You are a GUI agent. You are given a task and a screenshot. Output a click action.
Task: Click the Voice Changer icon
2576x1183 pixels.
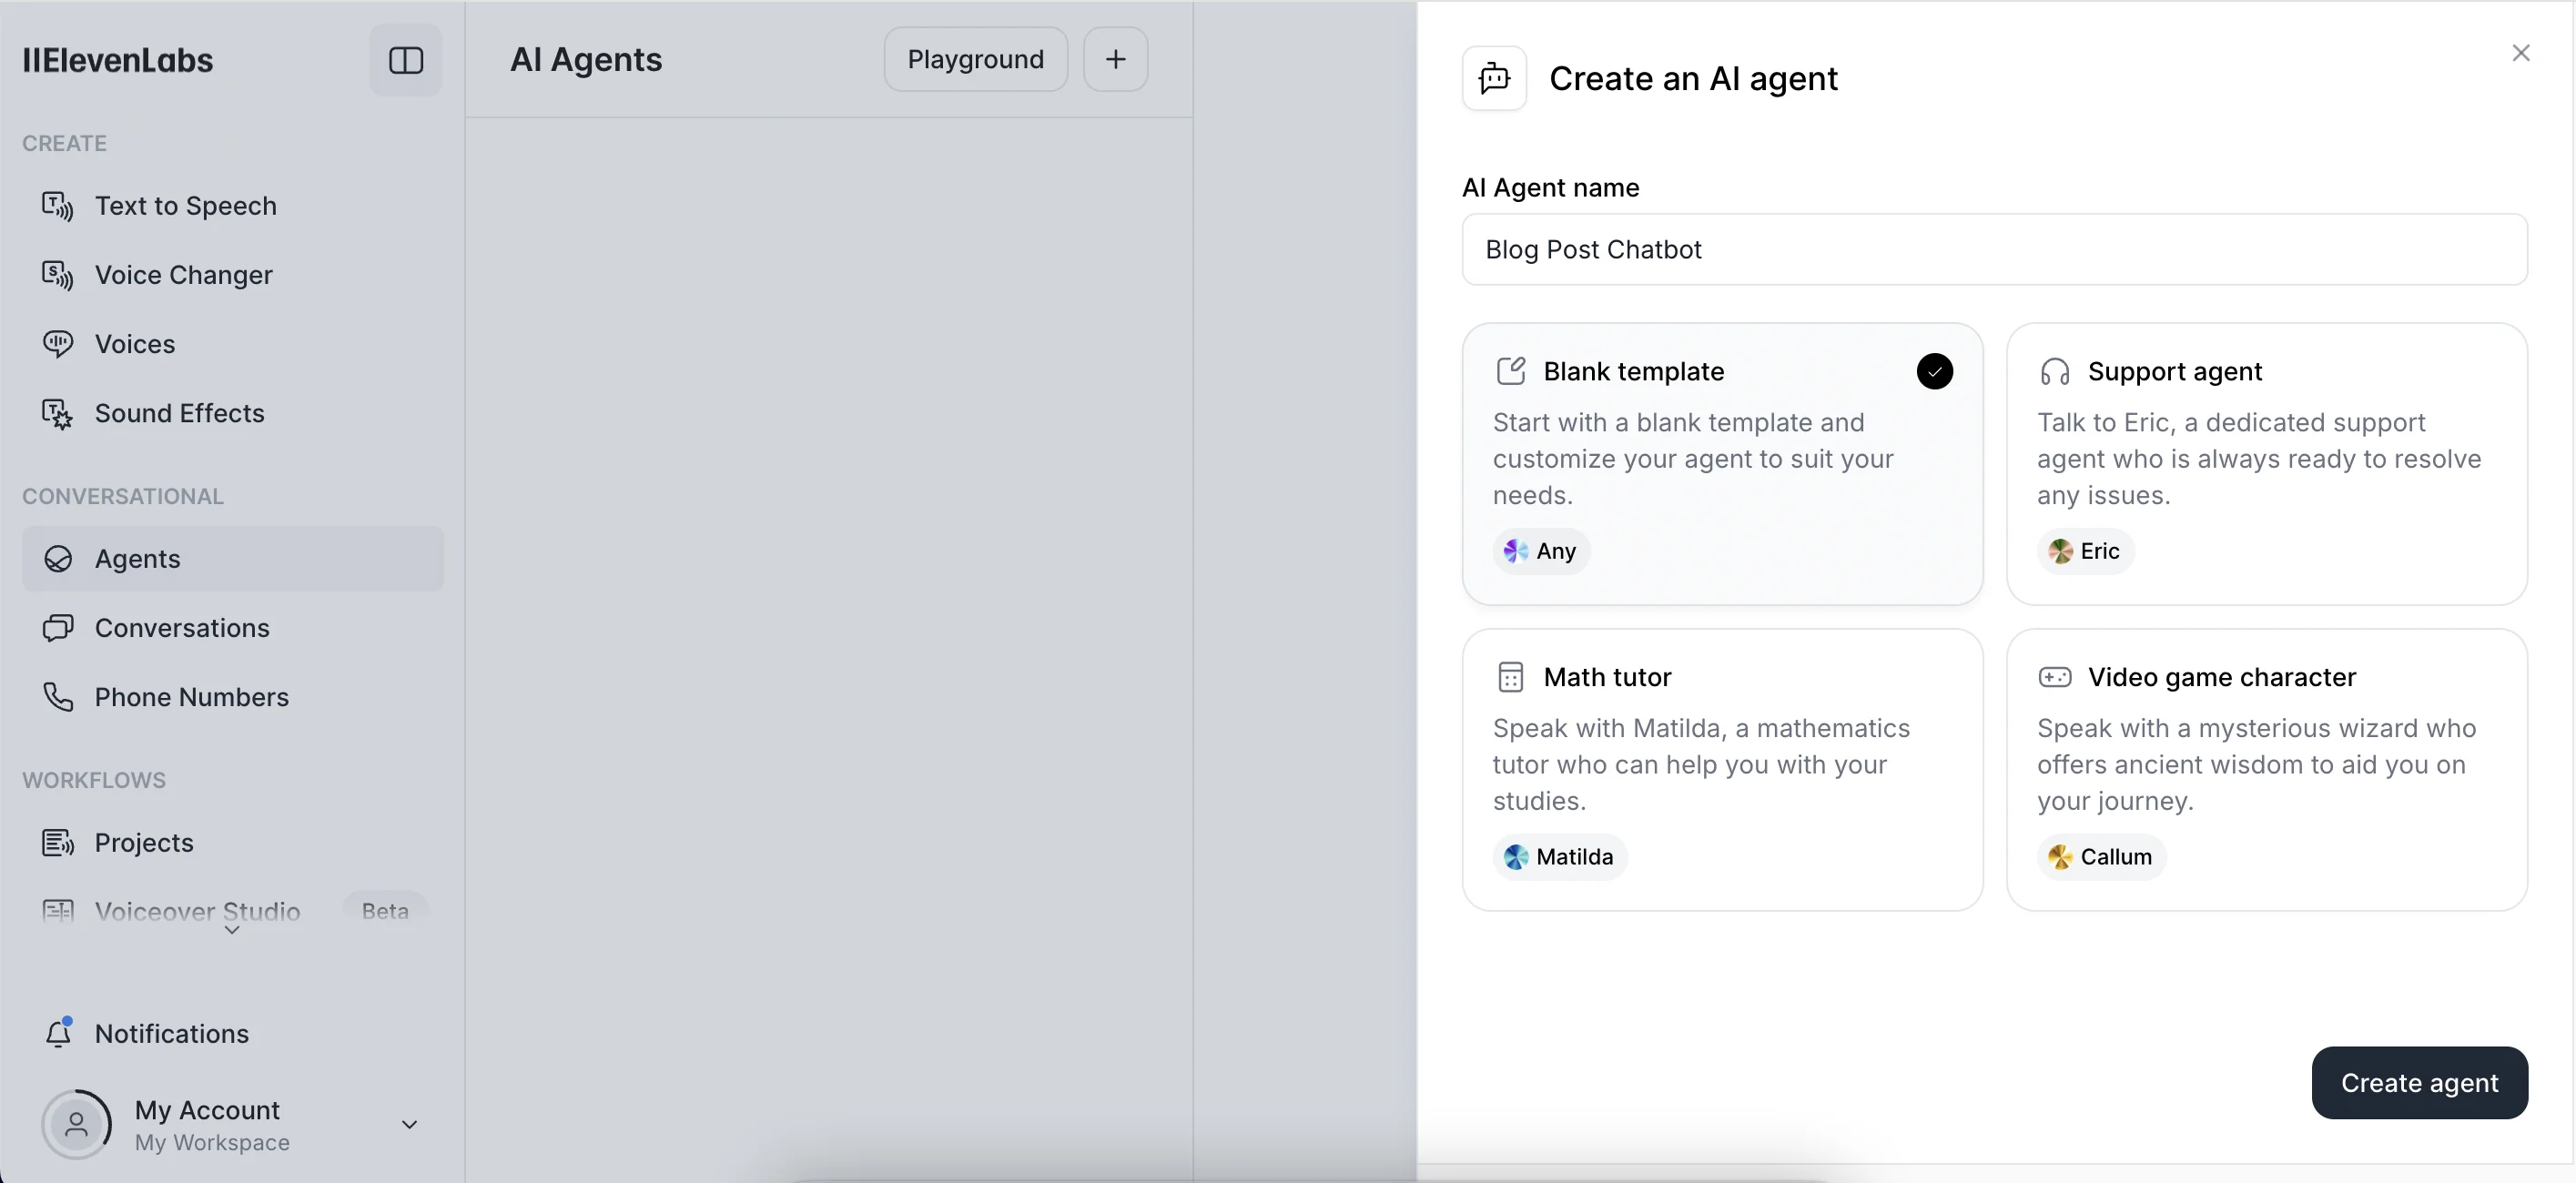pyautogui.click(x=57, y=275)
